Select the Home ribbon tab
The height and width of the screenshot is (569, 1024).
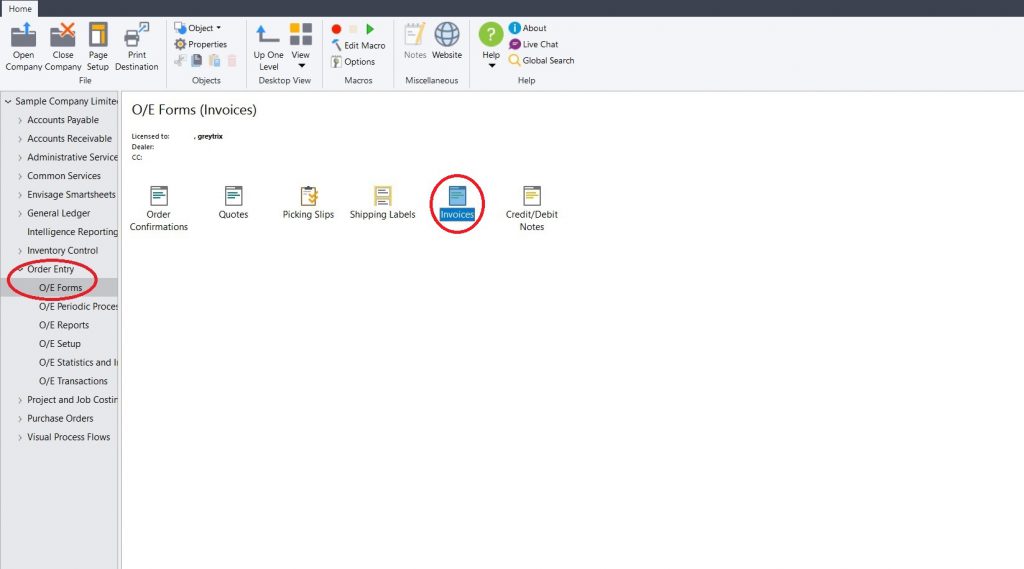20,8
